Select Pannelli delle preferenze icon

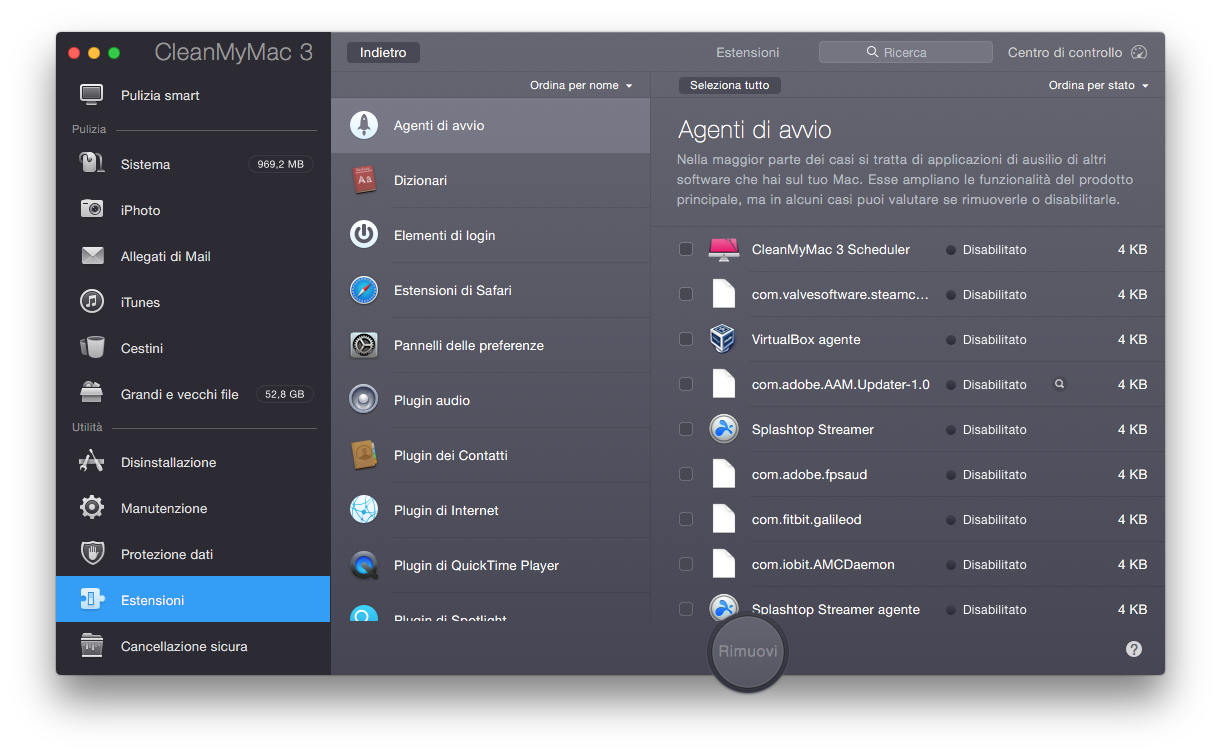tap(364, 345)
